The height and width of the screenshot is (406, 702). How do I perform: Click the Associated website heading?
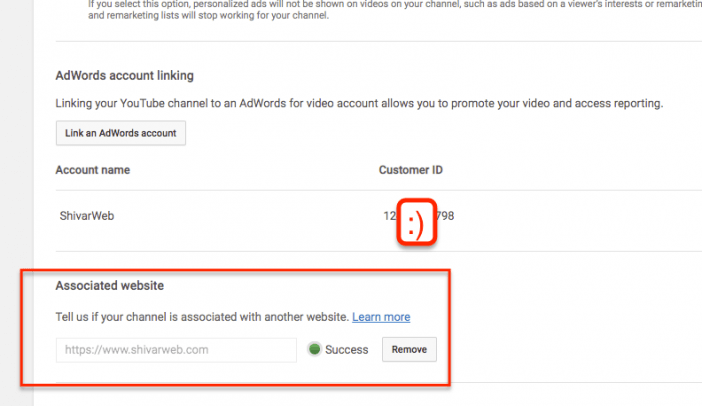110,286
